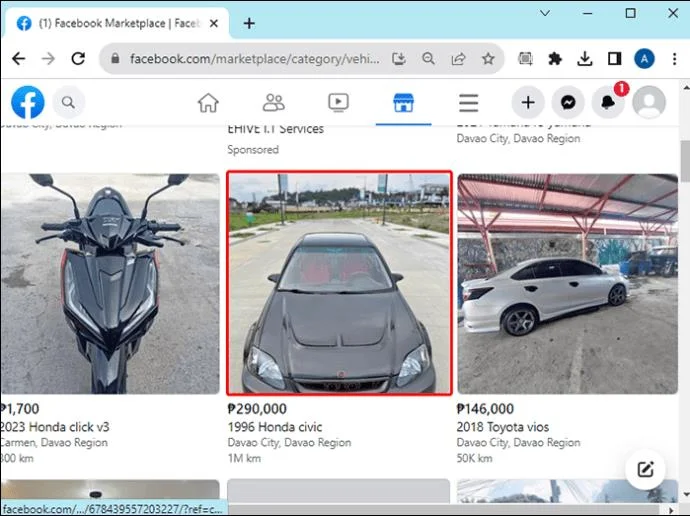The width and height of the screenshot is (690, 516).
Task: Start a new message with compose button
Action: (645, 469)
